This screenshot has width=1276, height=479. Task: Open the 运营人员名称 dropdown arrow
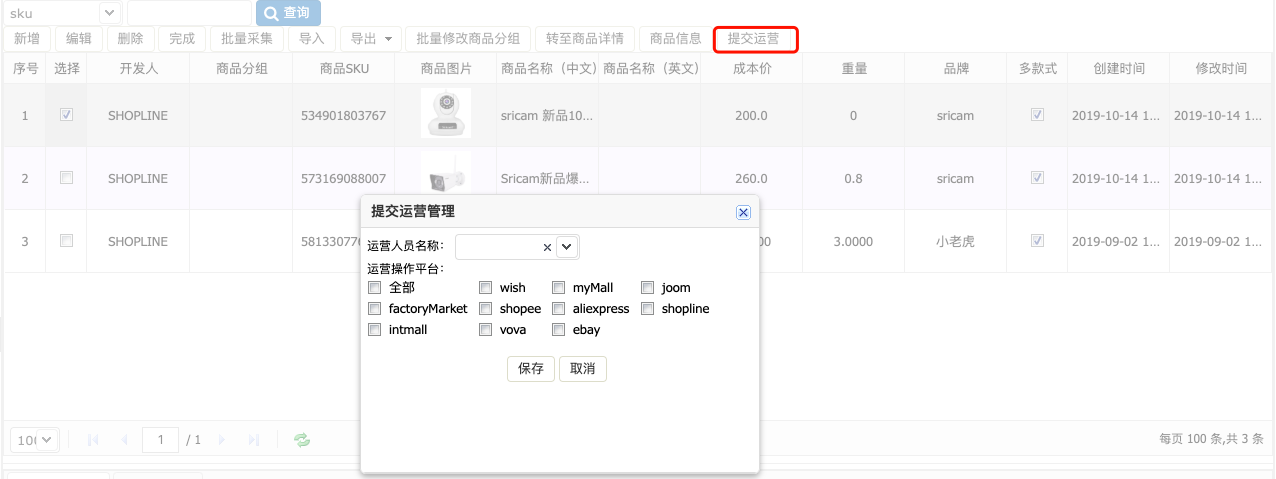(567, 247)
